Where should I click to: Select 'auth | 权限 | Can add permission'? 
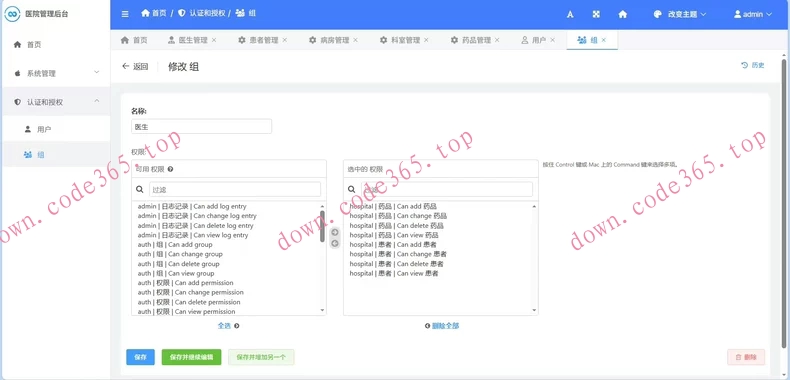click(x=185, y=283)
